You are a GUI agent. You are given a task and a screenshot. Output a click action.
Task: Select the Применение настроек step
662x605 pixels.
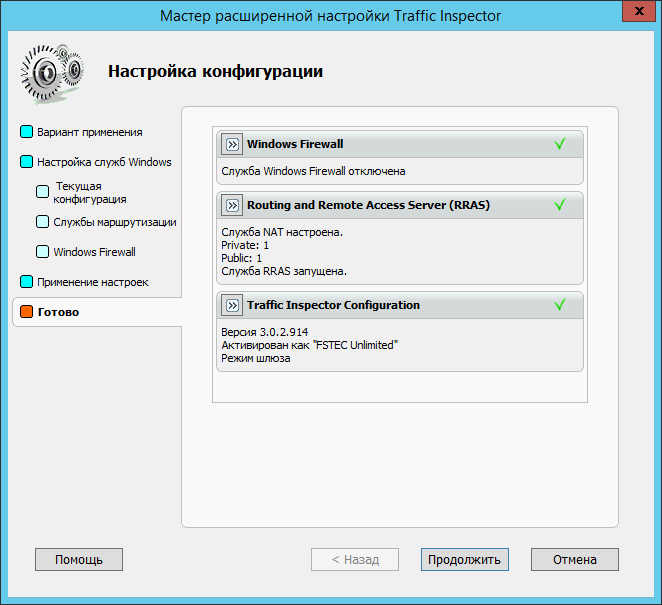[92, 282]
